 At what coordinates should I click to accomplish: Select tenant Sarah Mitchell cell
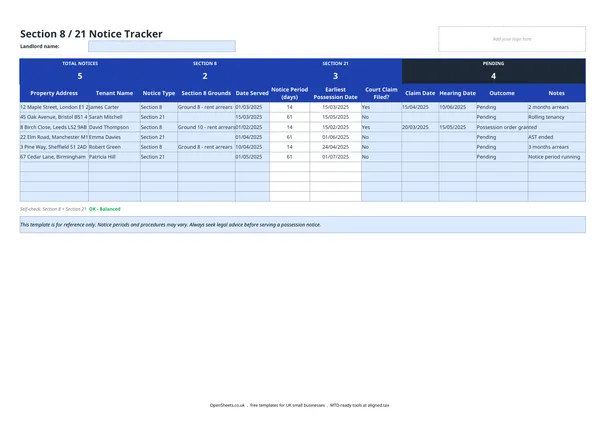114,117
